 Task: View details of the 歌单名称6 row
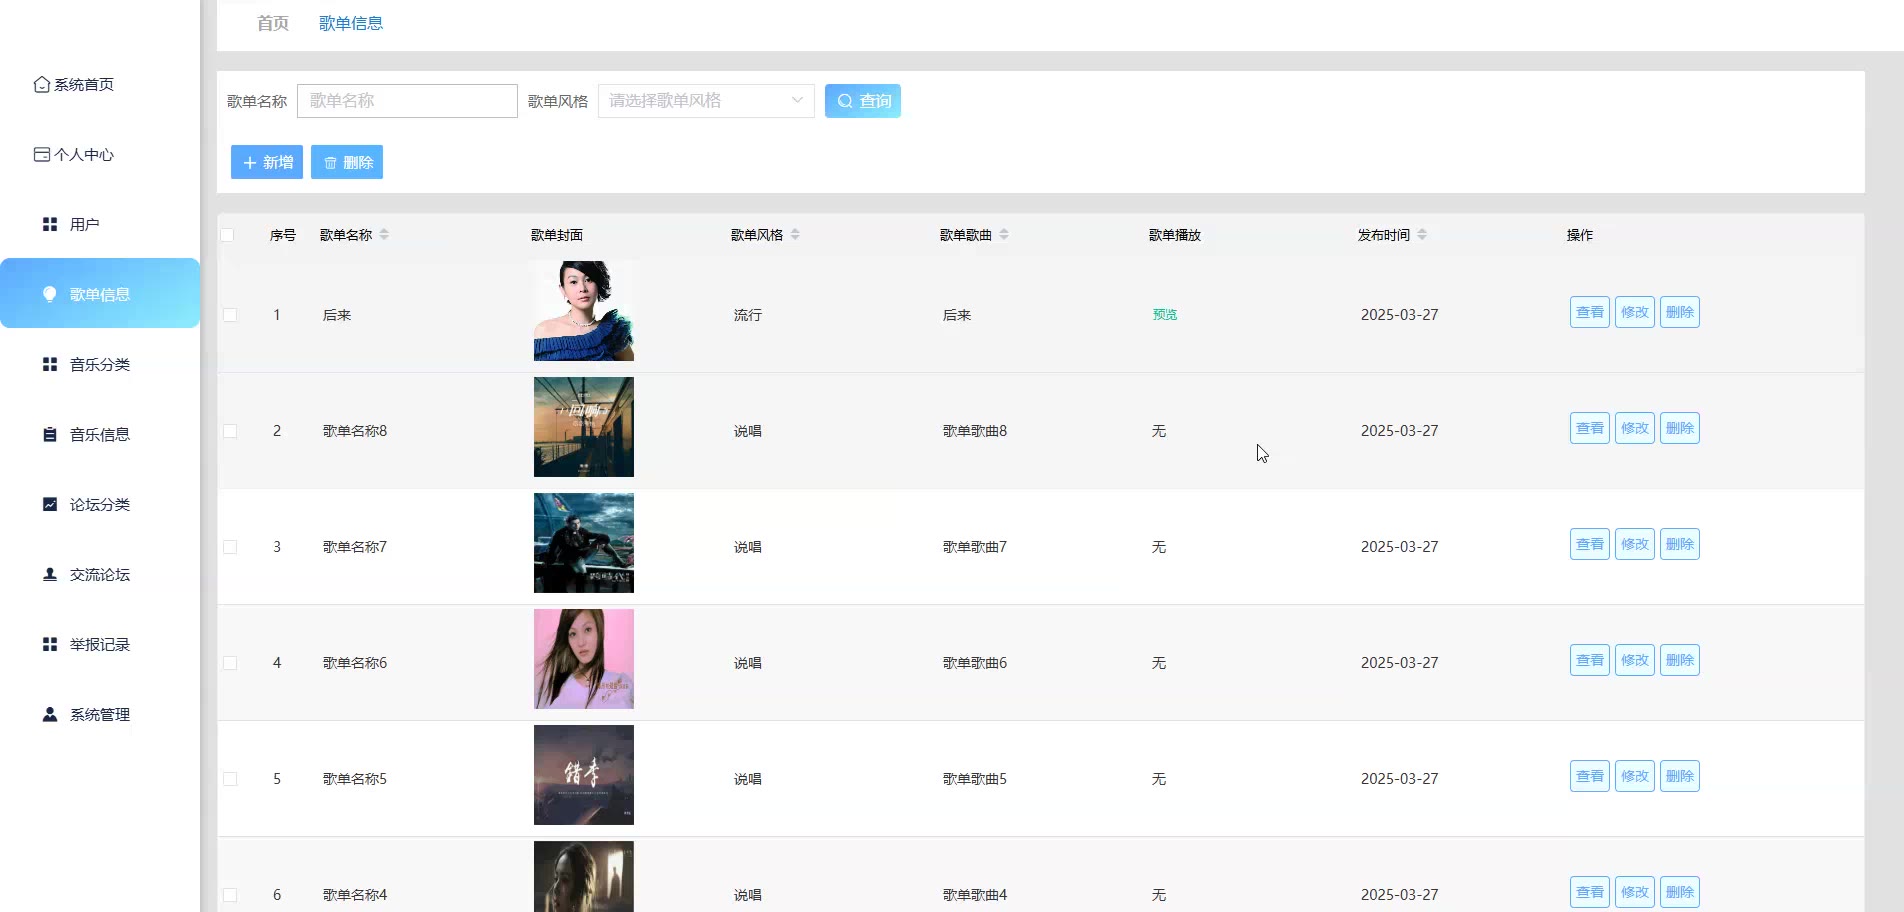pyautogui.click(x=1590, y=660)
